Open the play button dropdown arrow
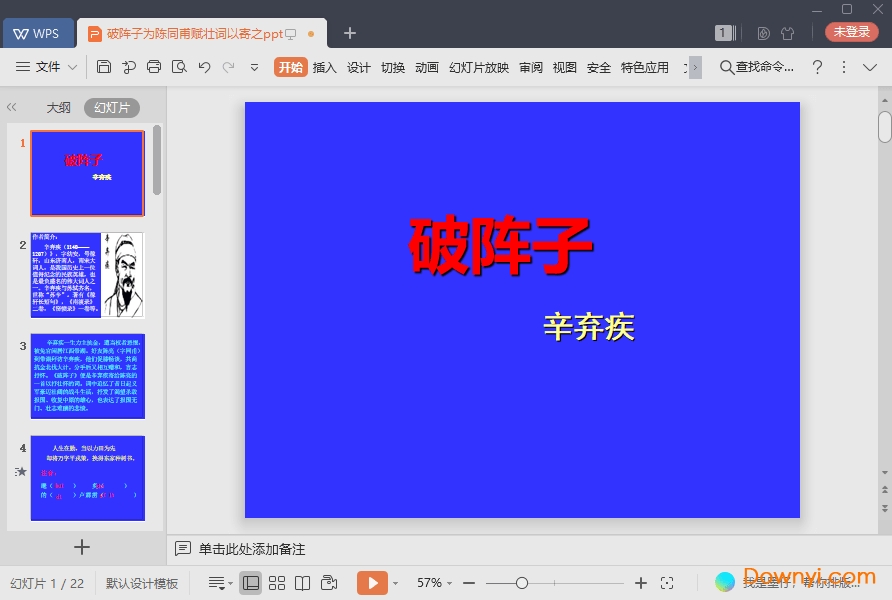The width and height of the screenshot is (892, 600). click(395, 582)
